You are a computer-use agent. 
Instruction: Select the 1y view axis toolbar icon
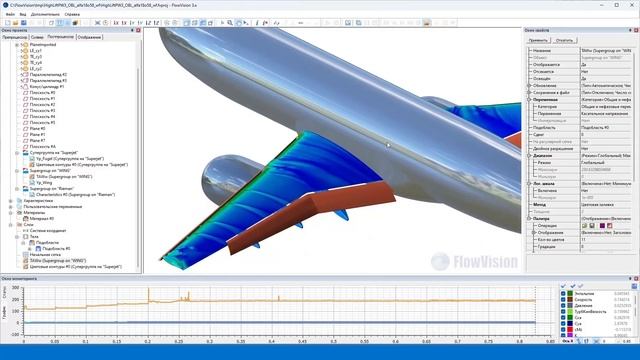click(x=132, y=23)
